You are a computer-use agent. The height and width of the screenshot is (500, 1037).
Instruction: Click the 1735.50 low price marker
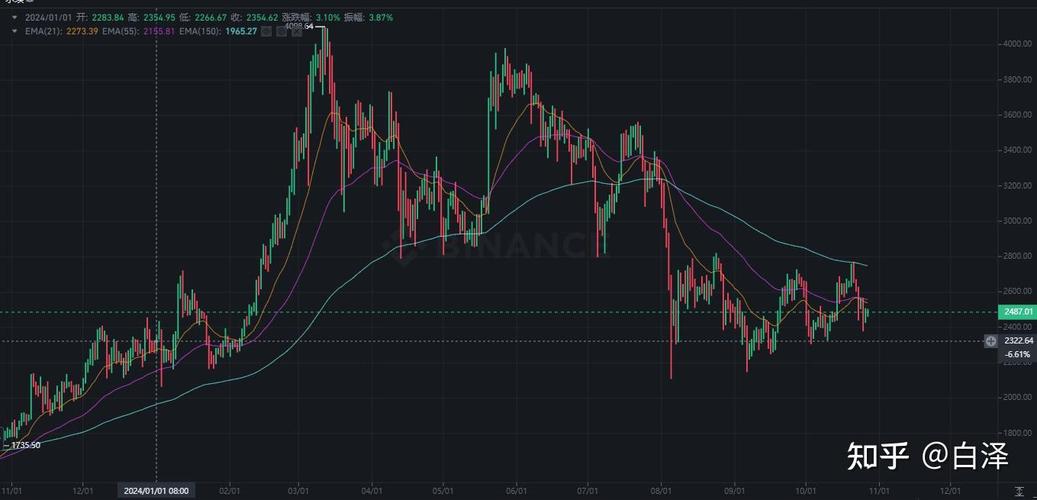(24, 445)
